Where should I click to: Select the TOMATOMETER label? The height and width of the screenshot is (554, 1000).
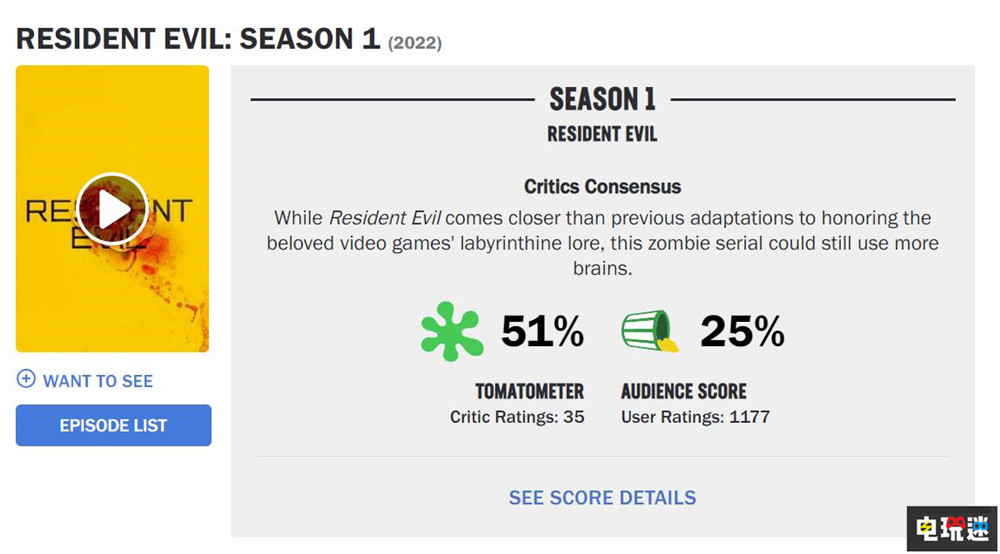529,391
